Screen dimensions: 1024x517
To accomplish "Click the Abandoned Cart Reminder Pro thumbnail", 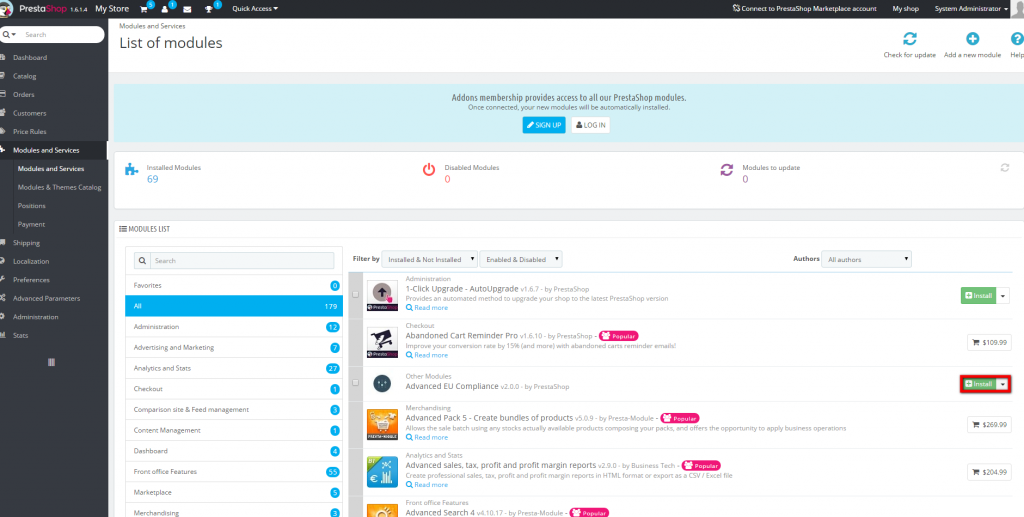I will click(x=382, y=343).
